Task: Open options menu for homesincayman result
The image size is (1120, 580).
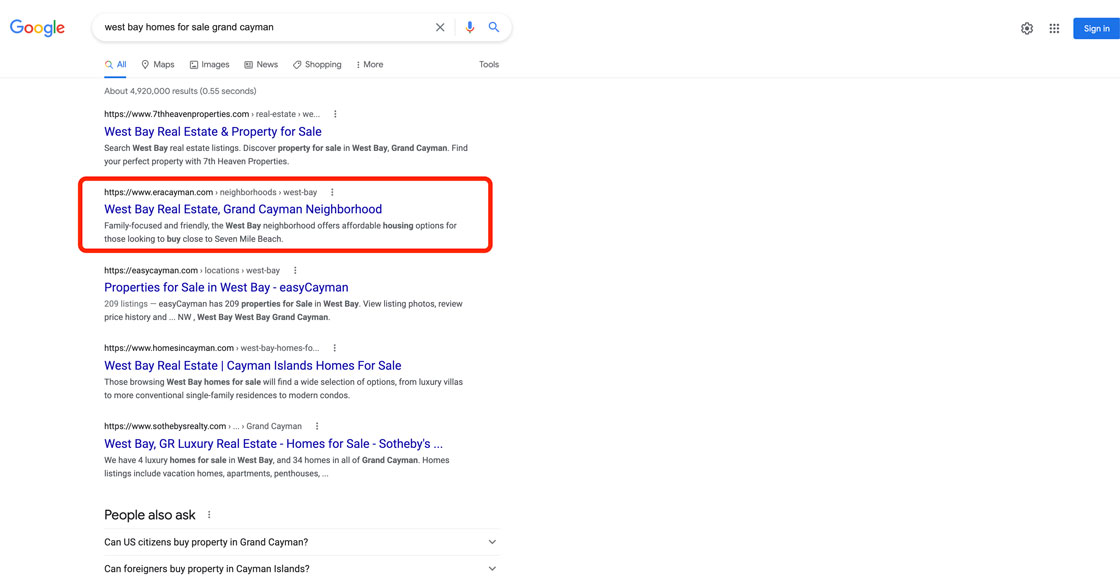Action: [335, 348]
